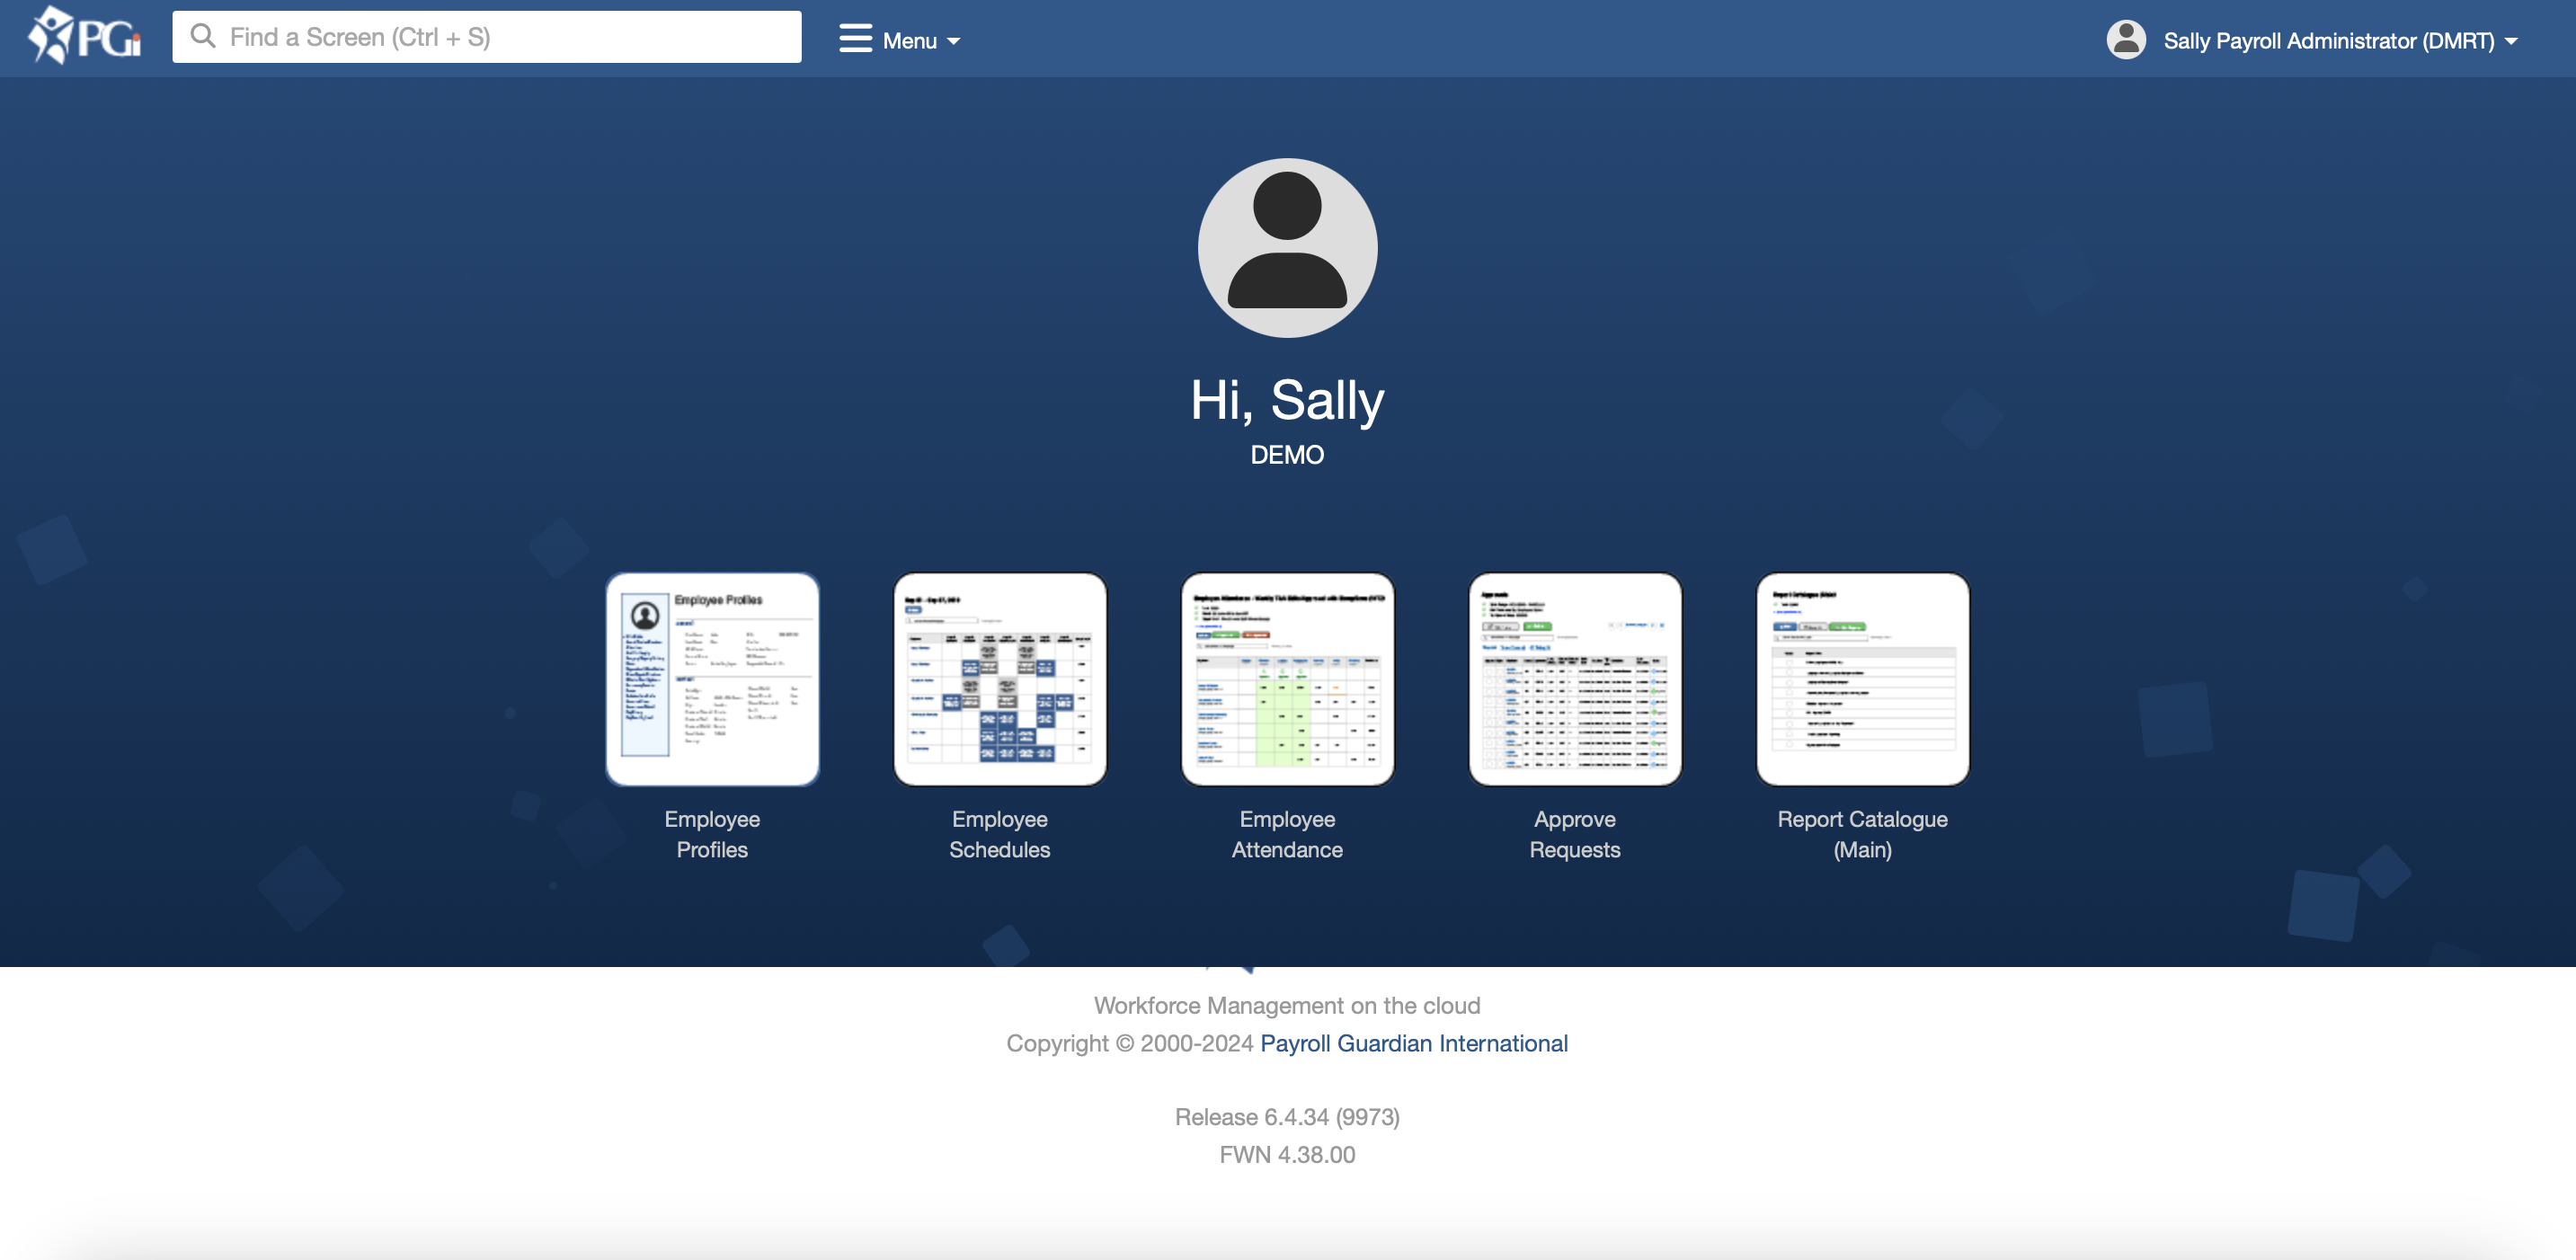This screenshot has height=1260, width=2576.
Task: Open the Approve Requests tile
Action: (1574, 679)
